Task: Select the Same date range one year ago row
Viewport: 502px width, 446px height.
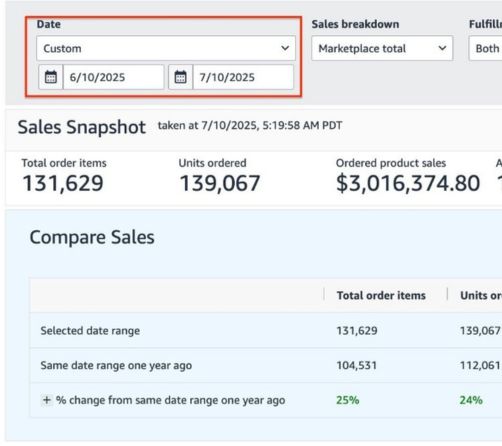Action: pos(266,365)
